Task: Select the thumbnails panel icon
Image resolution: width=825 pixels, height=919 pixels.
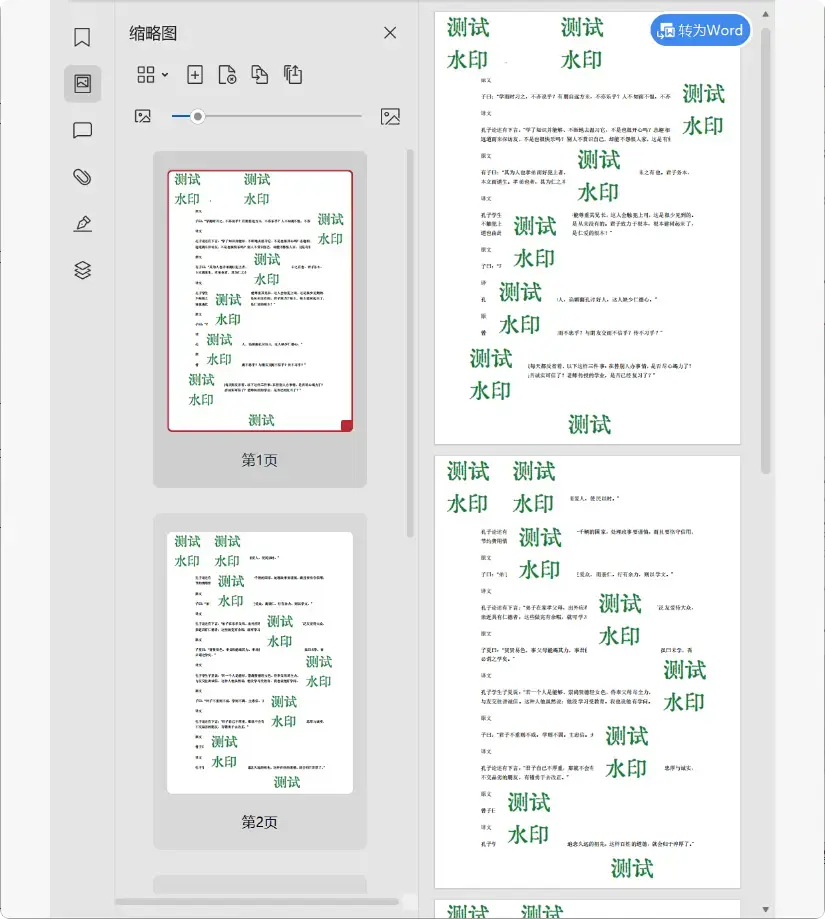Action: point(83,83)
